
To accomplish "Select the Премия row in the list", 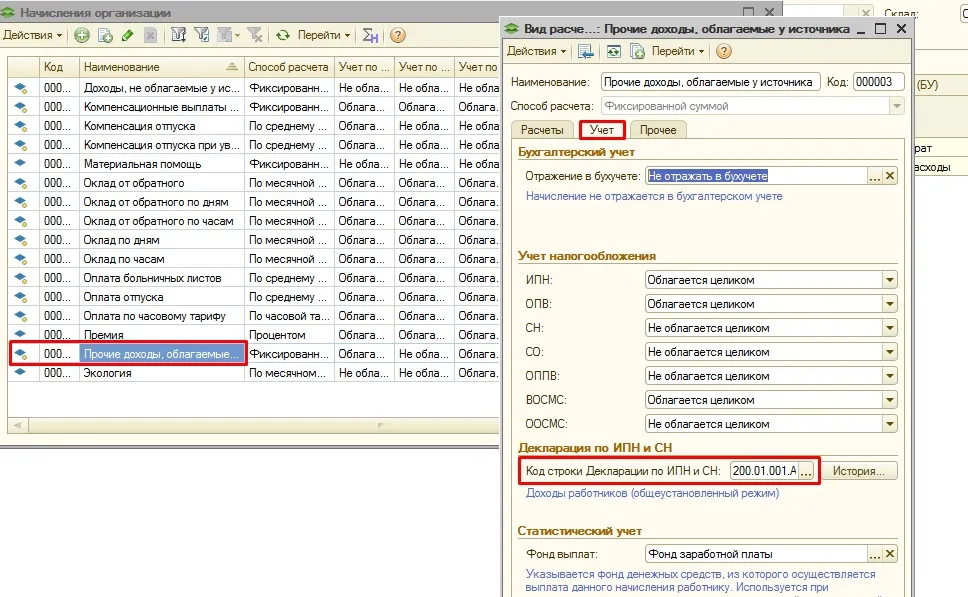I will 253,335.
